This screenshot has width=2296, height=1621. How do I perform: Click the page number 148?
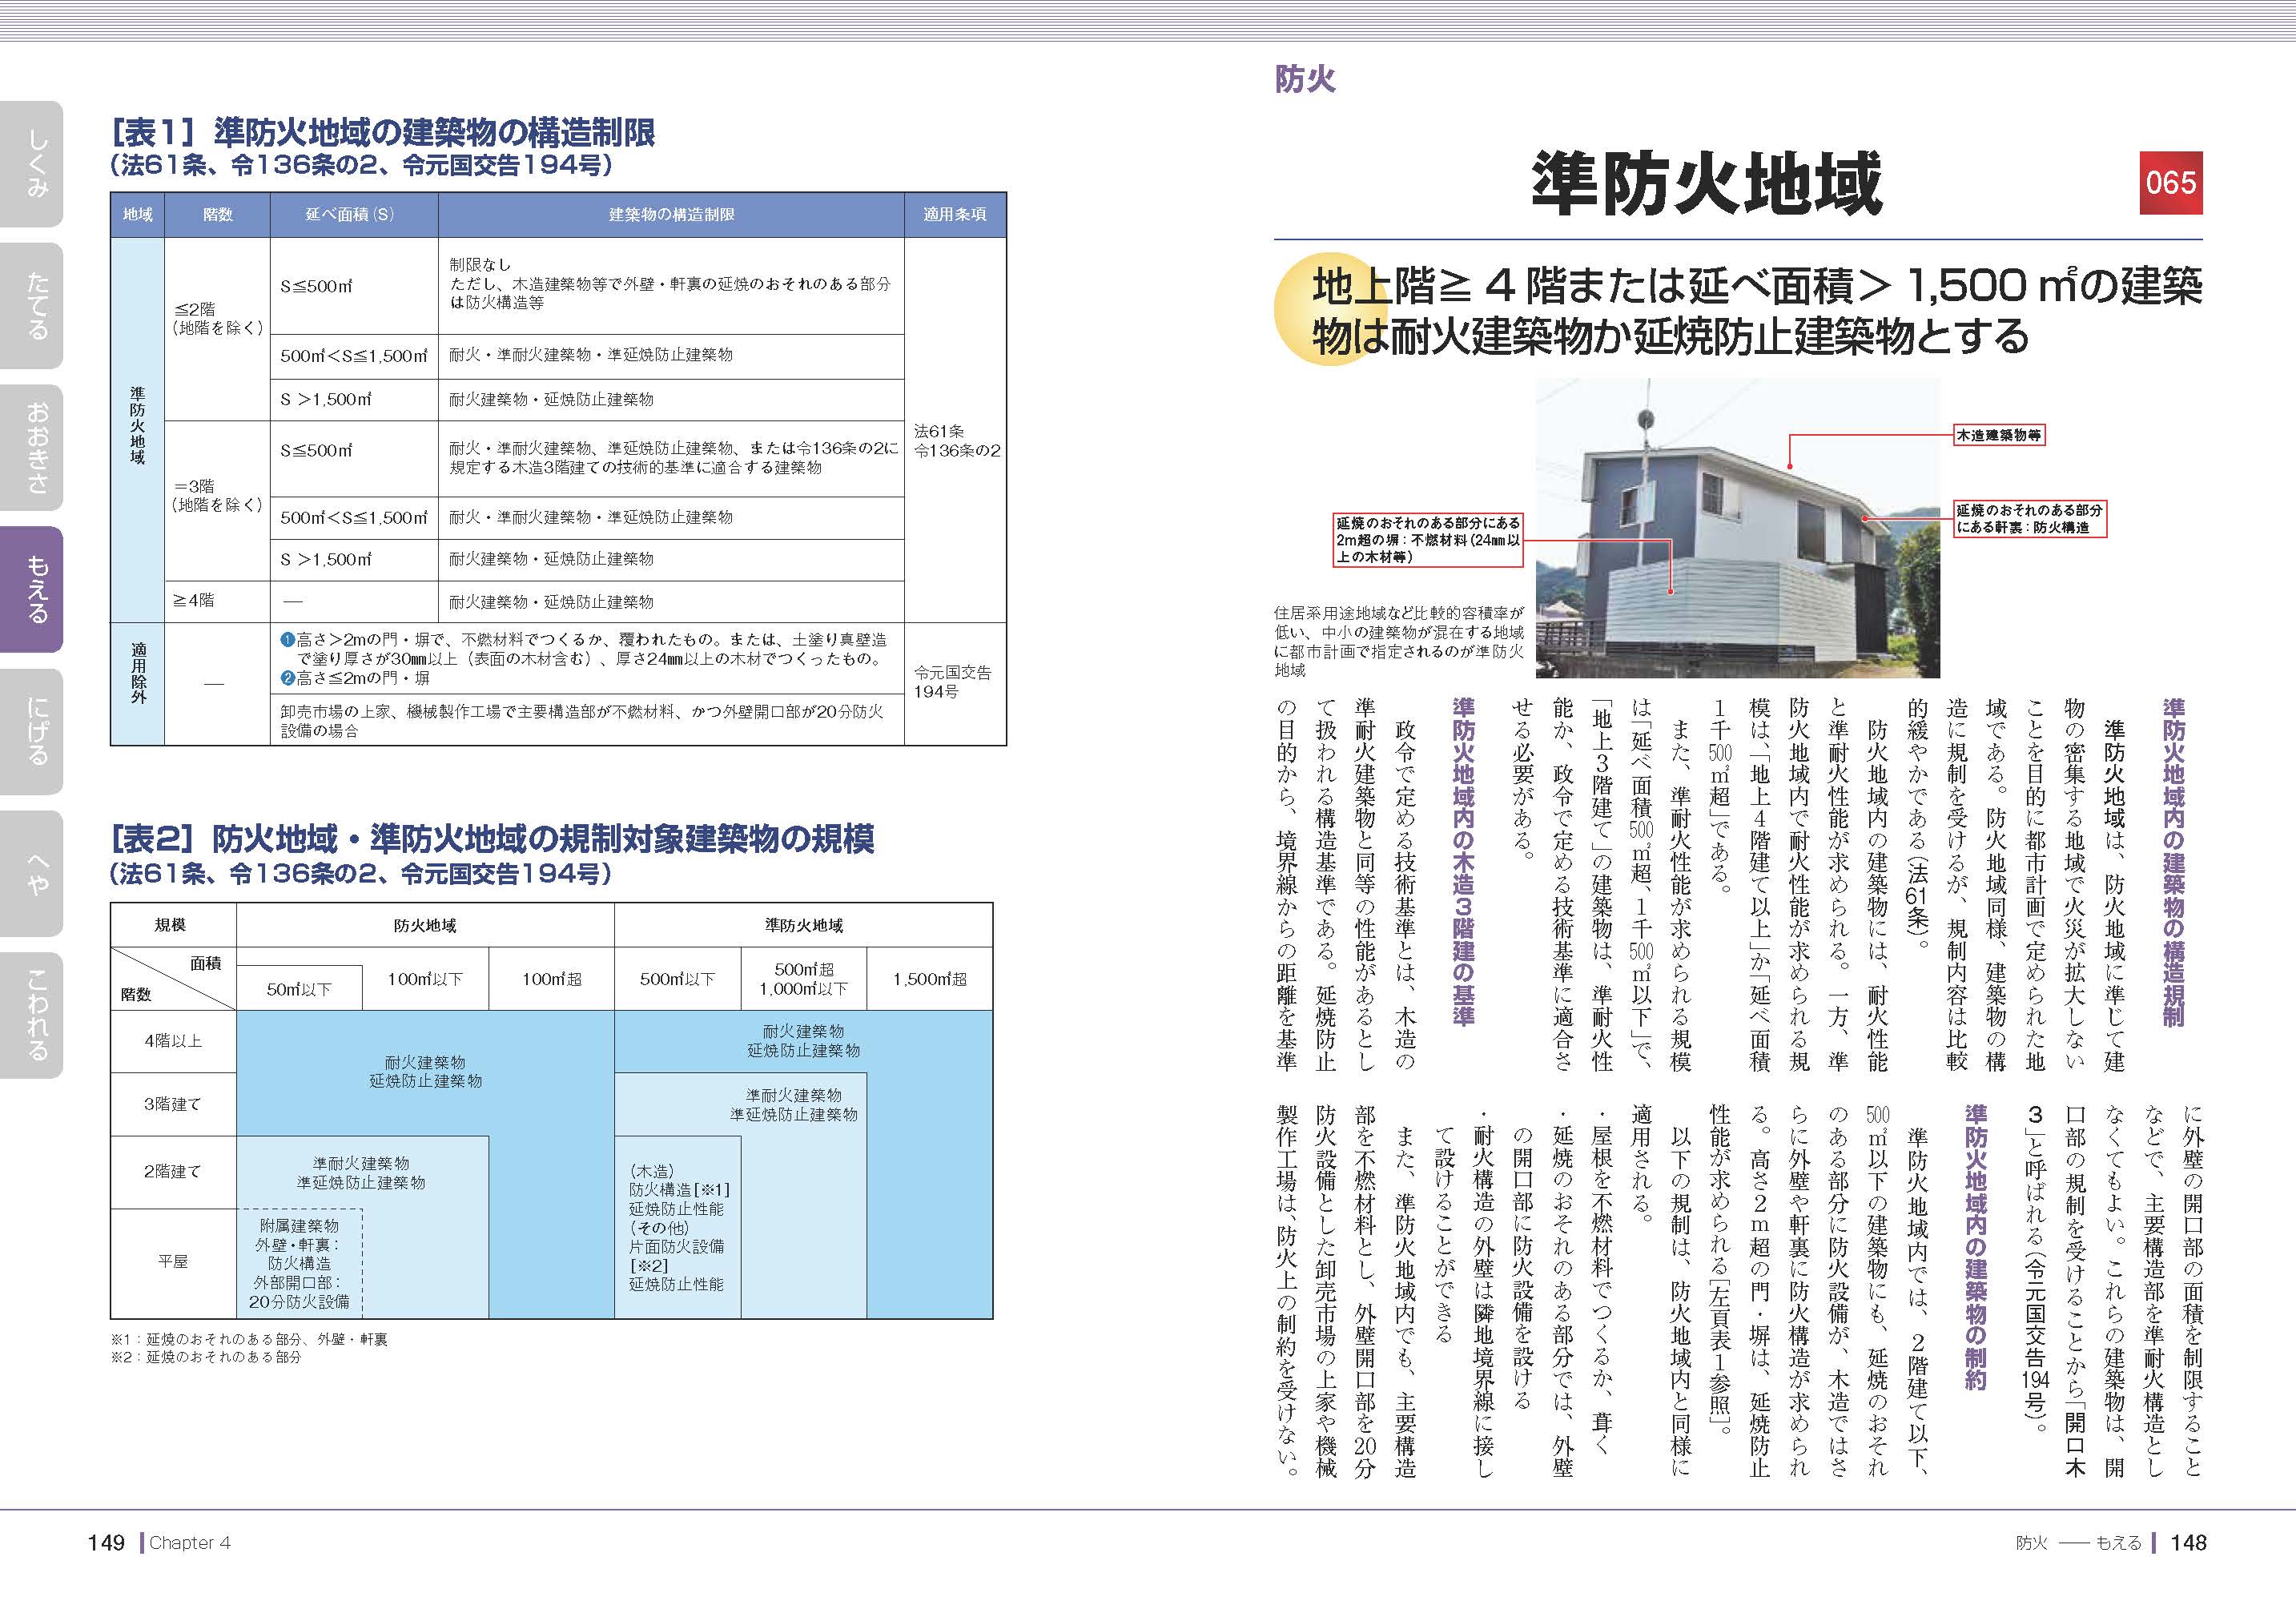tap(2188, 1543)
